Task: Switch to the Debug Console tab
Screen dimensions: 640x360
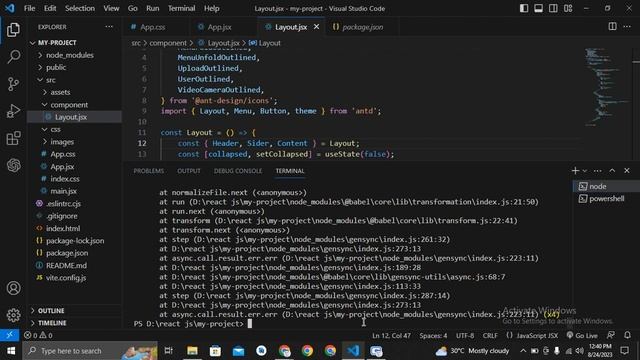Action: pos(238,171)
